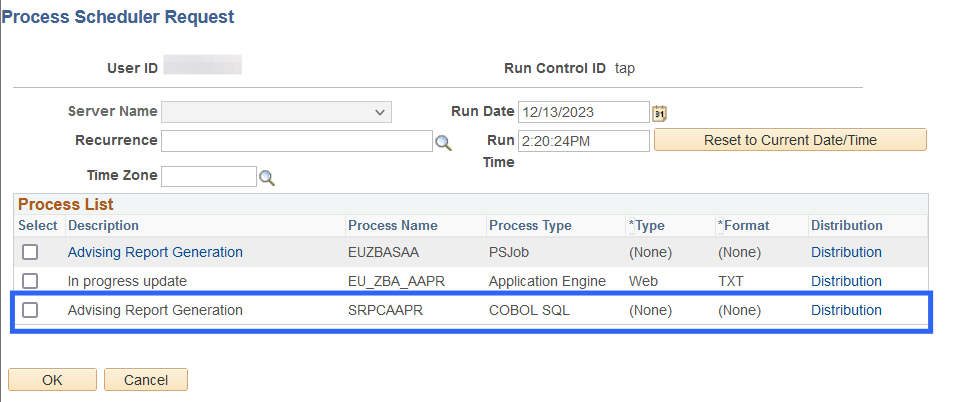Image resolution: width=972 pixels, height=402 pixels.
Task: Open Distribution link for EUZBASAA row
Action: [846, 252]
